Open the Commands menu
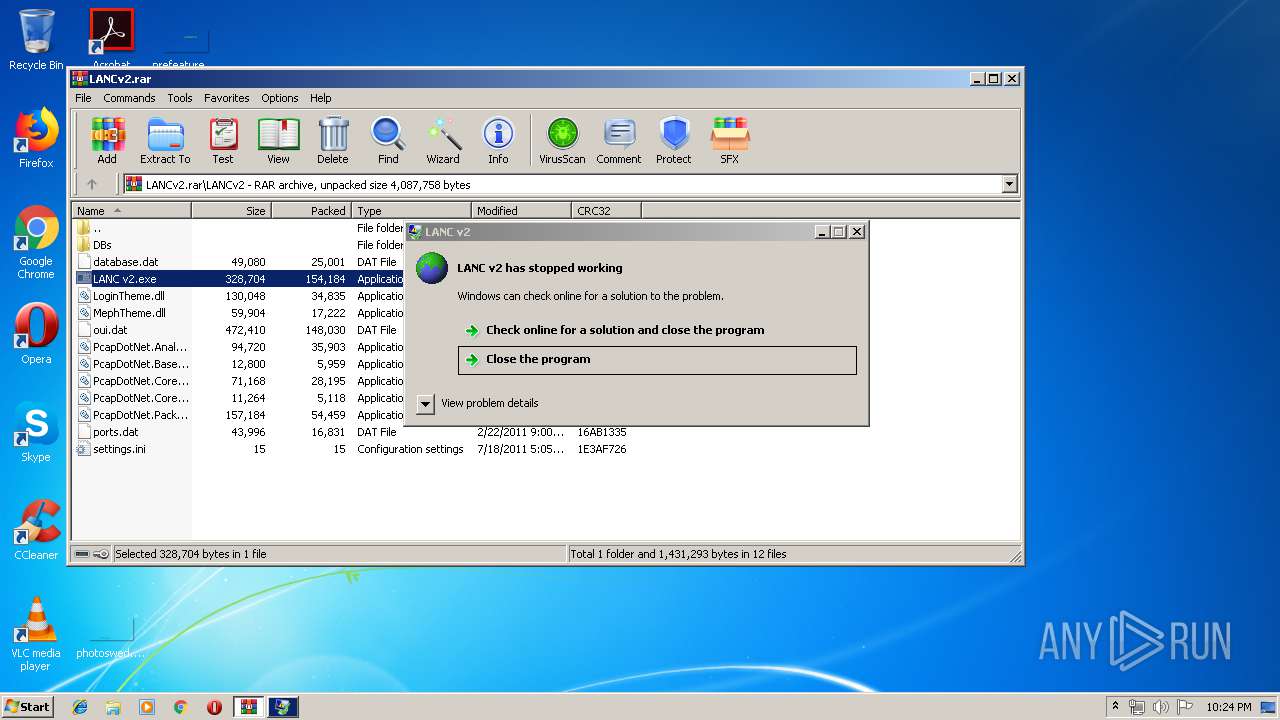This screenshot has height=720, width=1280. (129, 98)
